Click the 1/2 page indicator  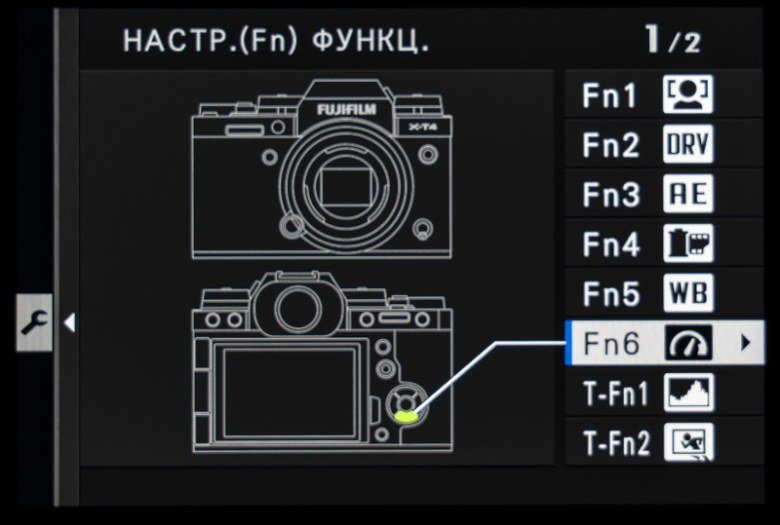(x=672, y=40)
